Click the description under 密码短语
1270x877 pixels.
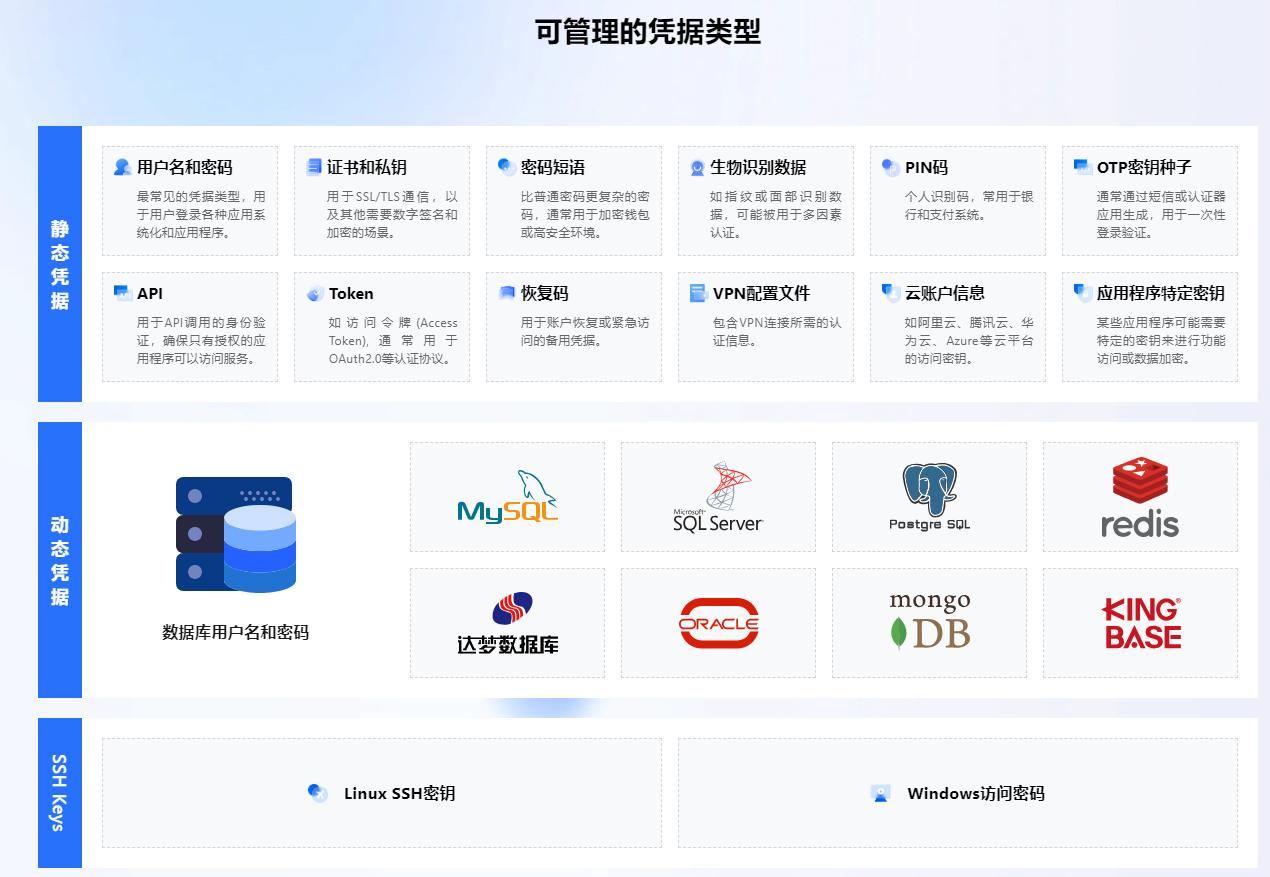pos(585,214)
